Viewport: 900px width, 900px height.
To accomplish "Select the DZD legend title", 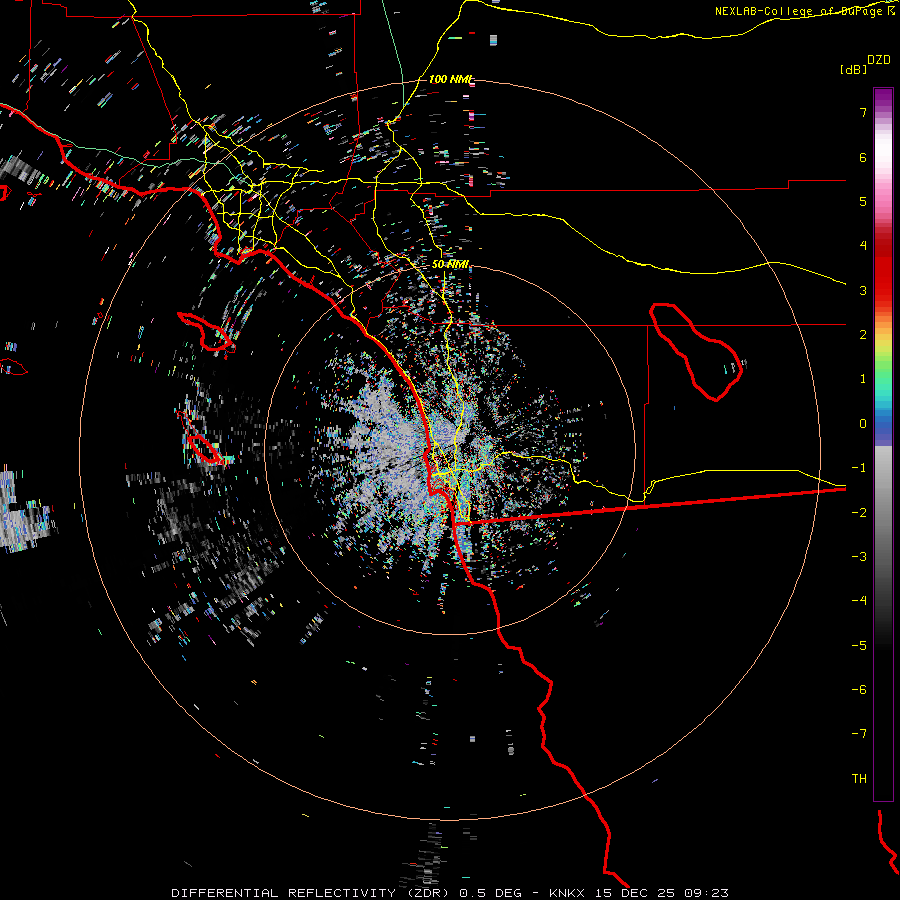I will [x=879, y=60].
